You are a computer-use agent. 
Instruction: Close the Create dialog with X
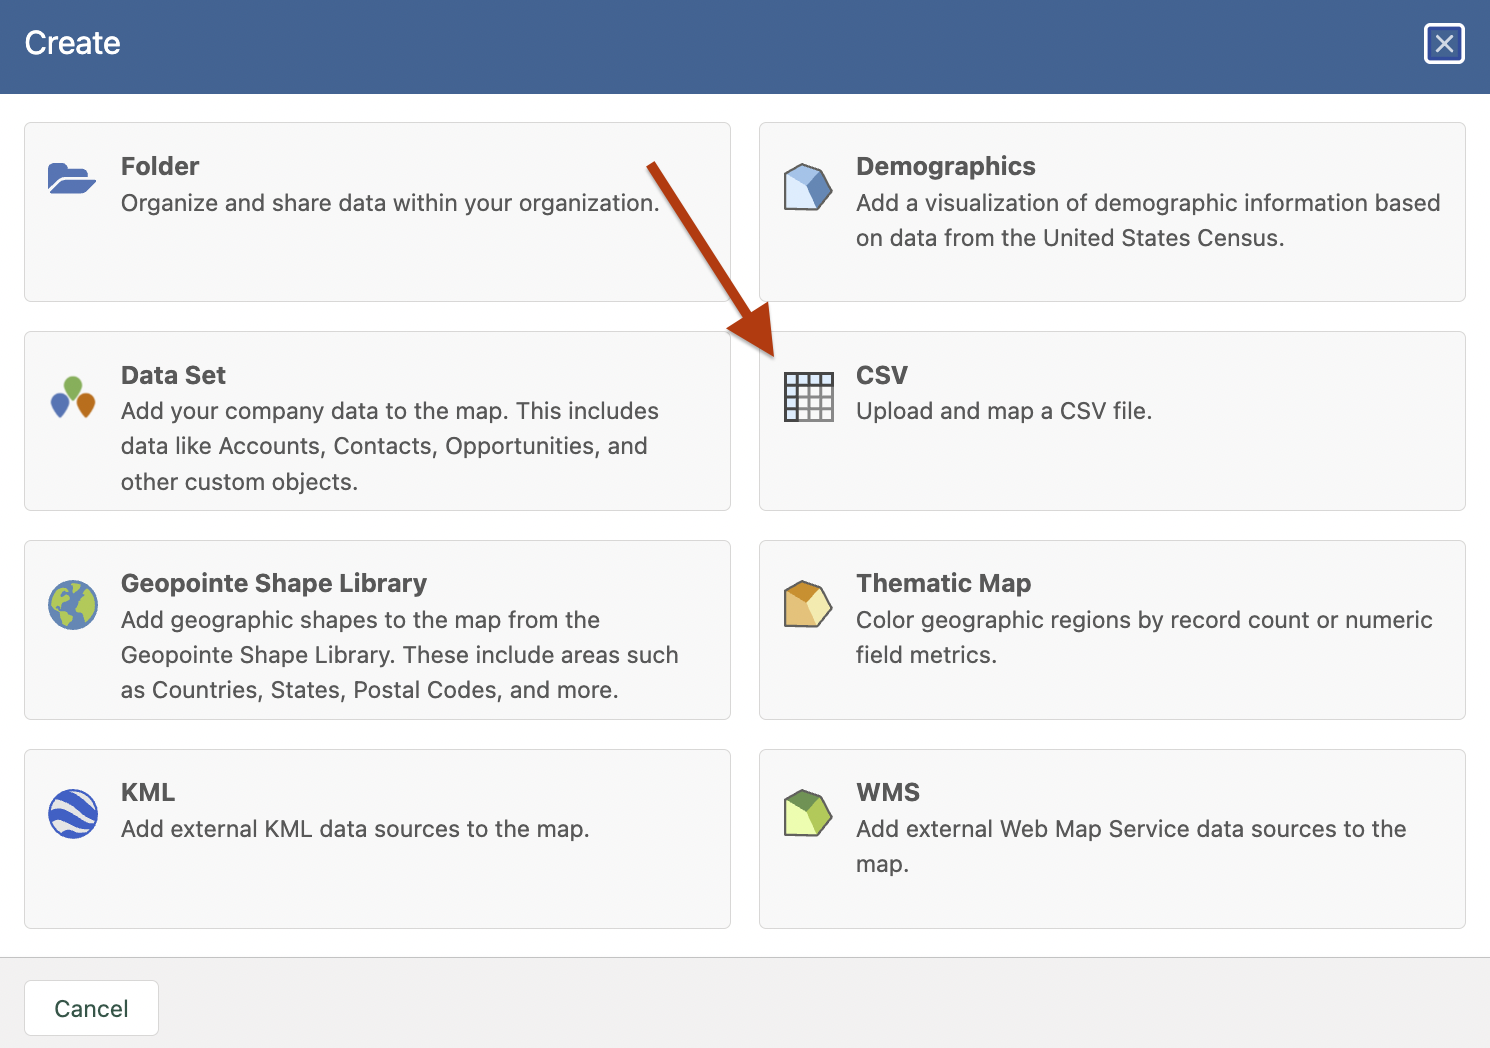1444,43
